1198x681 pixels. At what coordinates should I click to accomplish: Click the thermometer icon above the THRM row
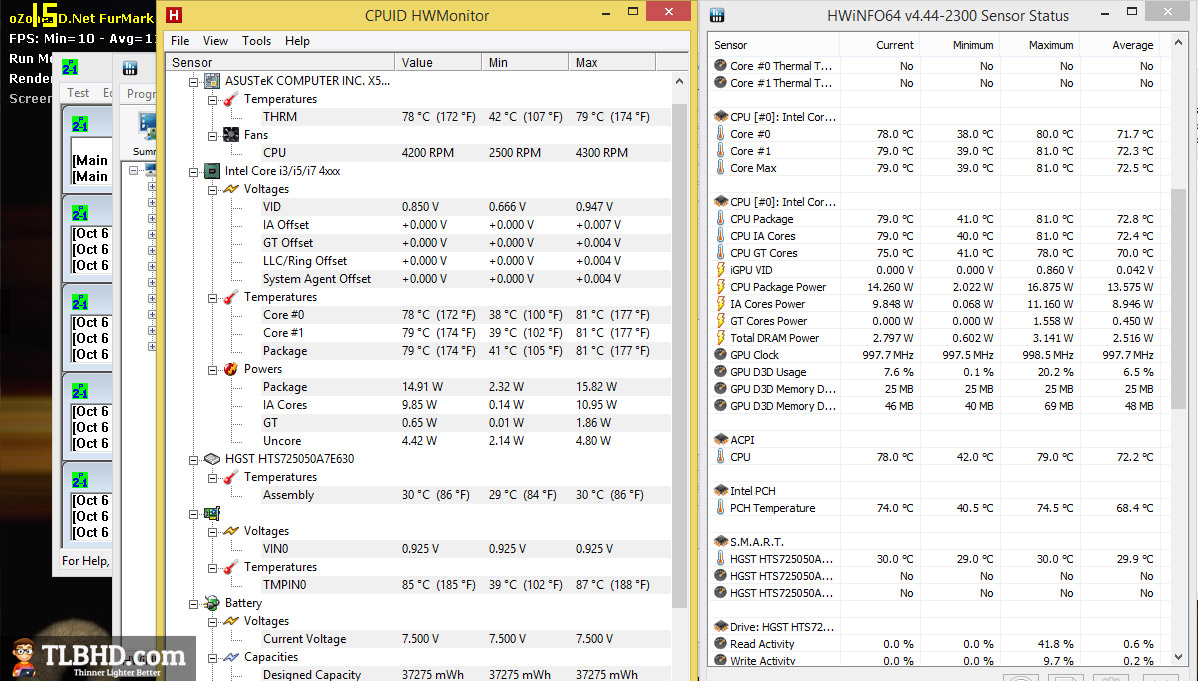(231, 99)
